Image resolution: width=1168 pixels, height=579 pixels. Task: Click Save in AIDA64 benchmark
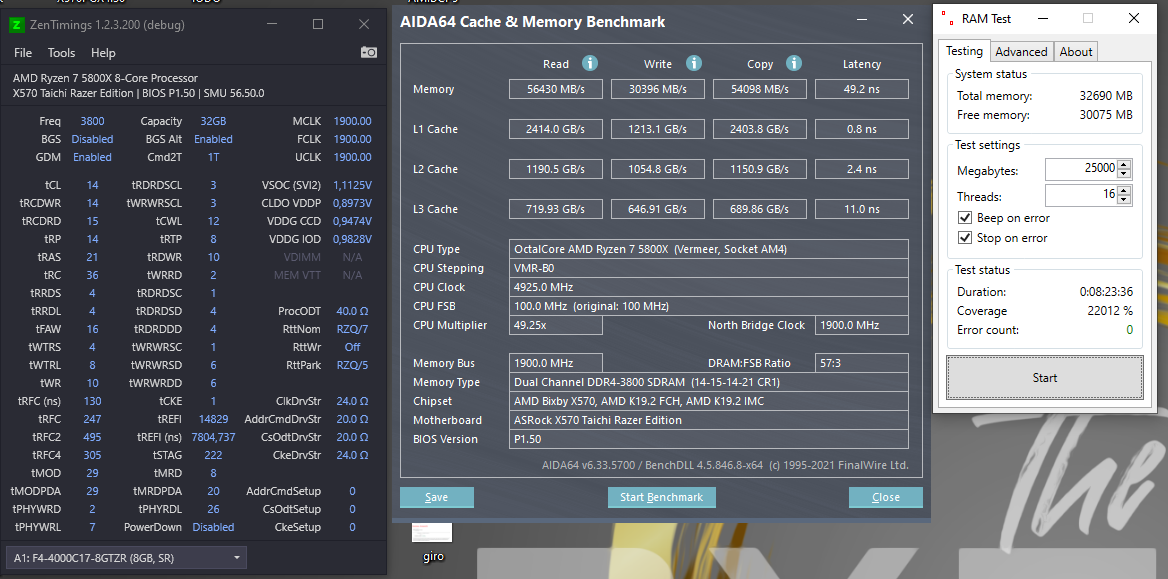[x=437, y=497]
